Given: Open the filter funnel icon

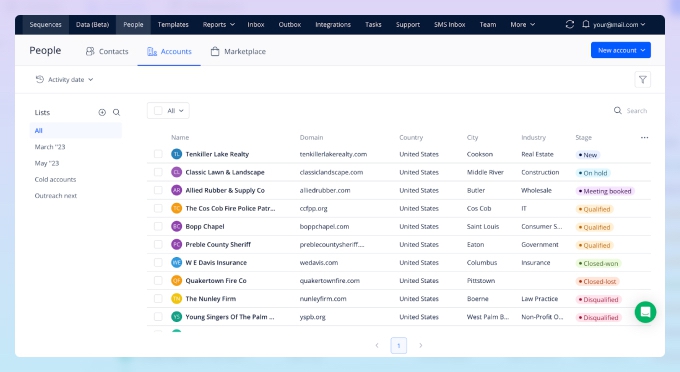Looking at the screenshot, I should point(643,80).
